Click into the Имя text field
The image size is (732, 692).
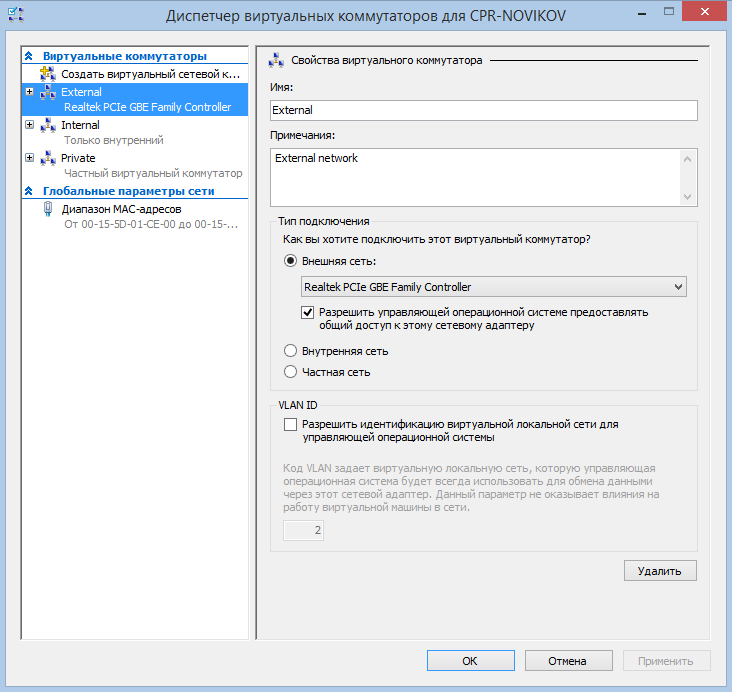click(483, 110)
